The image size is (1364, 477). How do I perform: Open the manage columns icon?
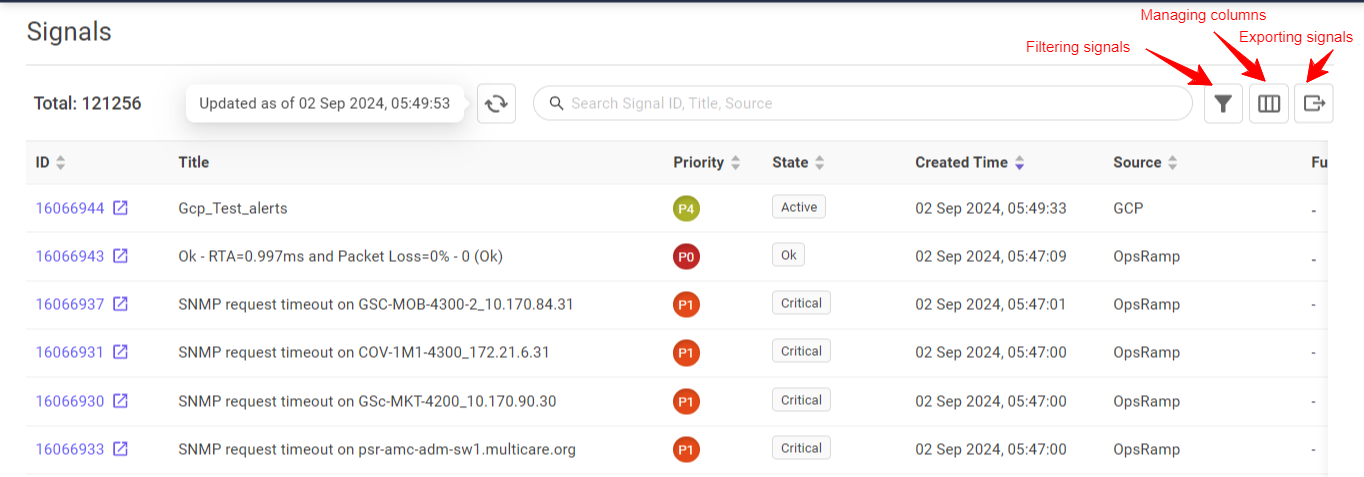click(x=1269, y=104)
